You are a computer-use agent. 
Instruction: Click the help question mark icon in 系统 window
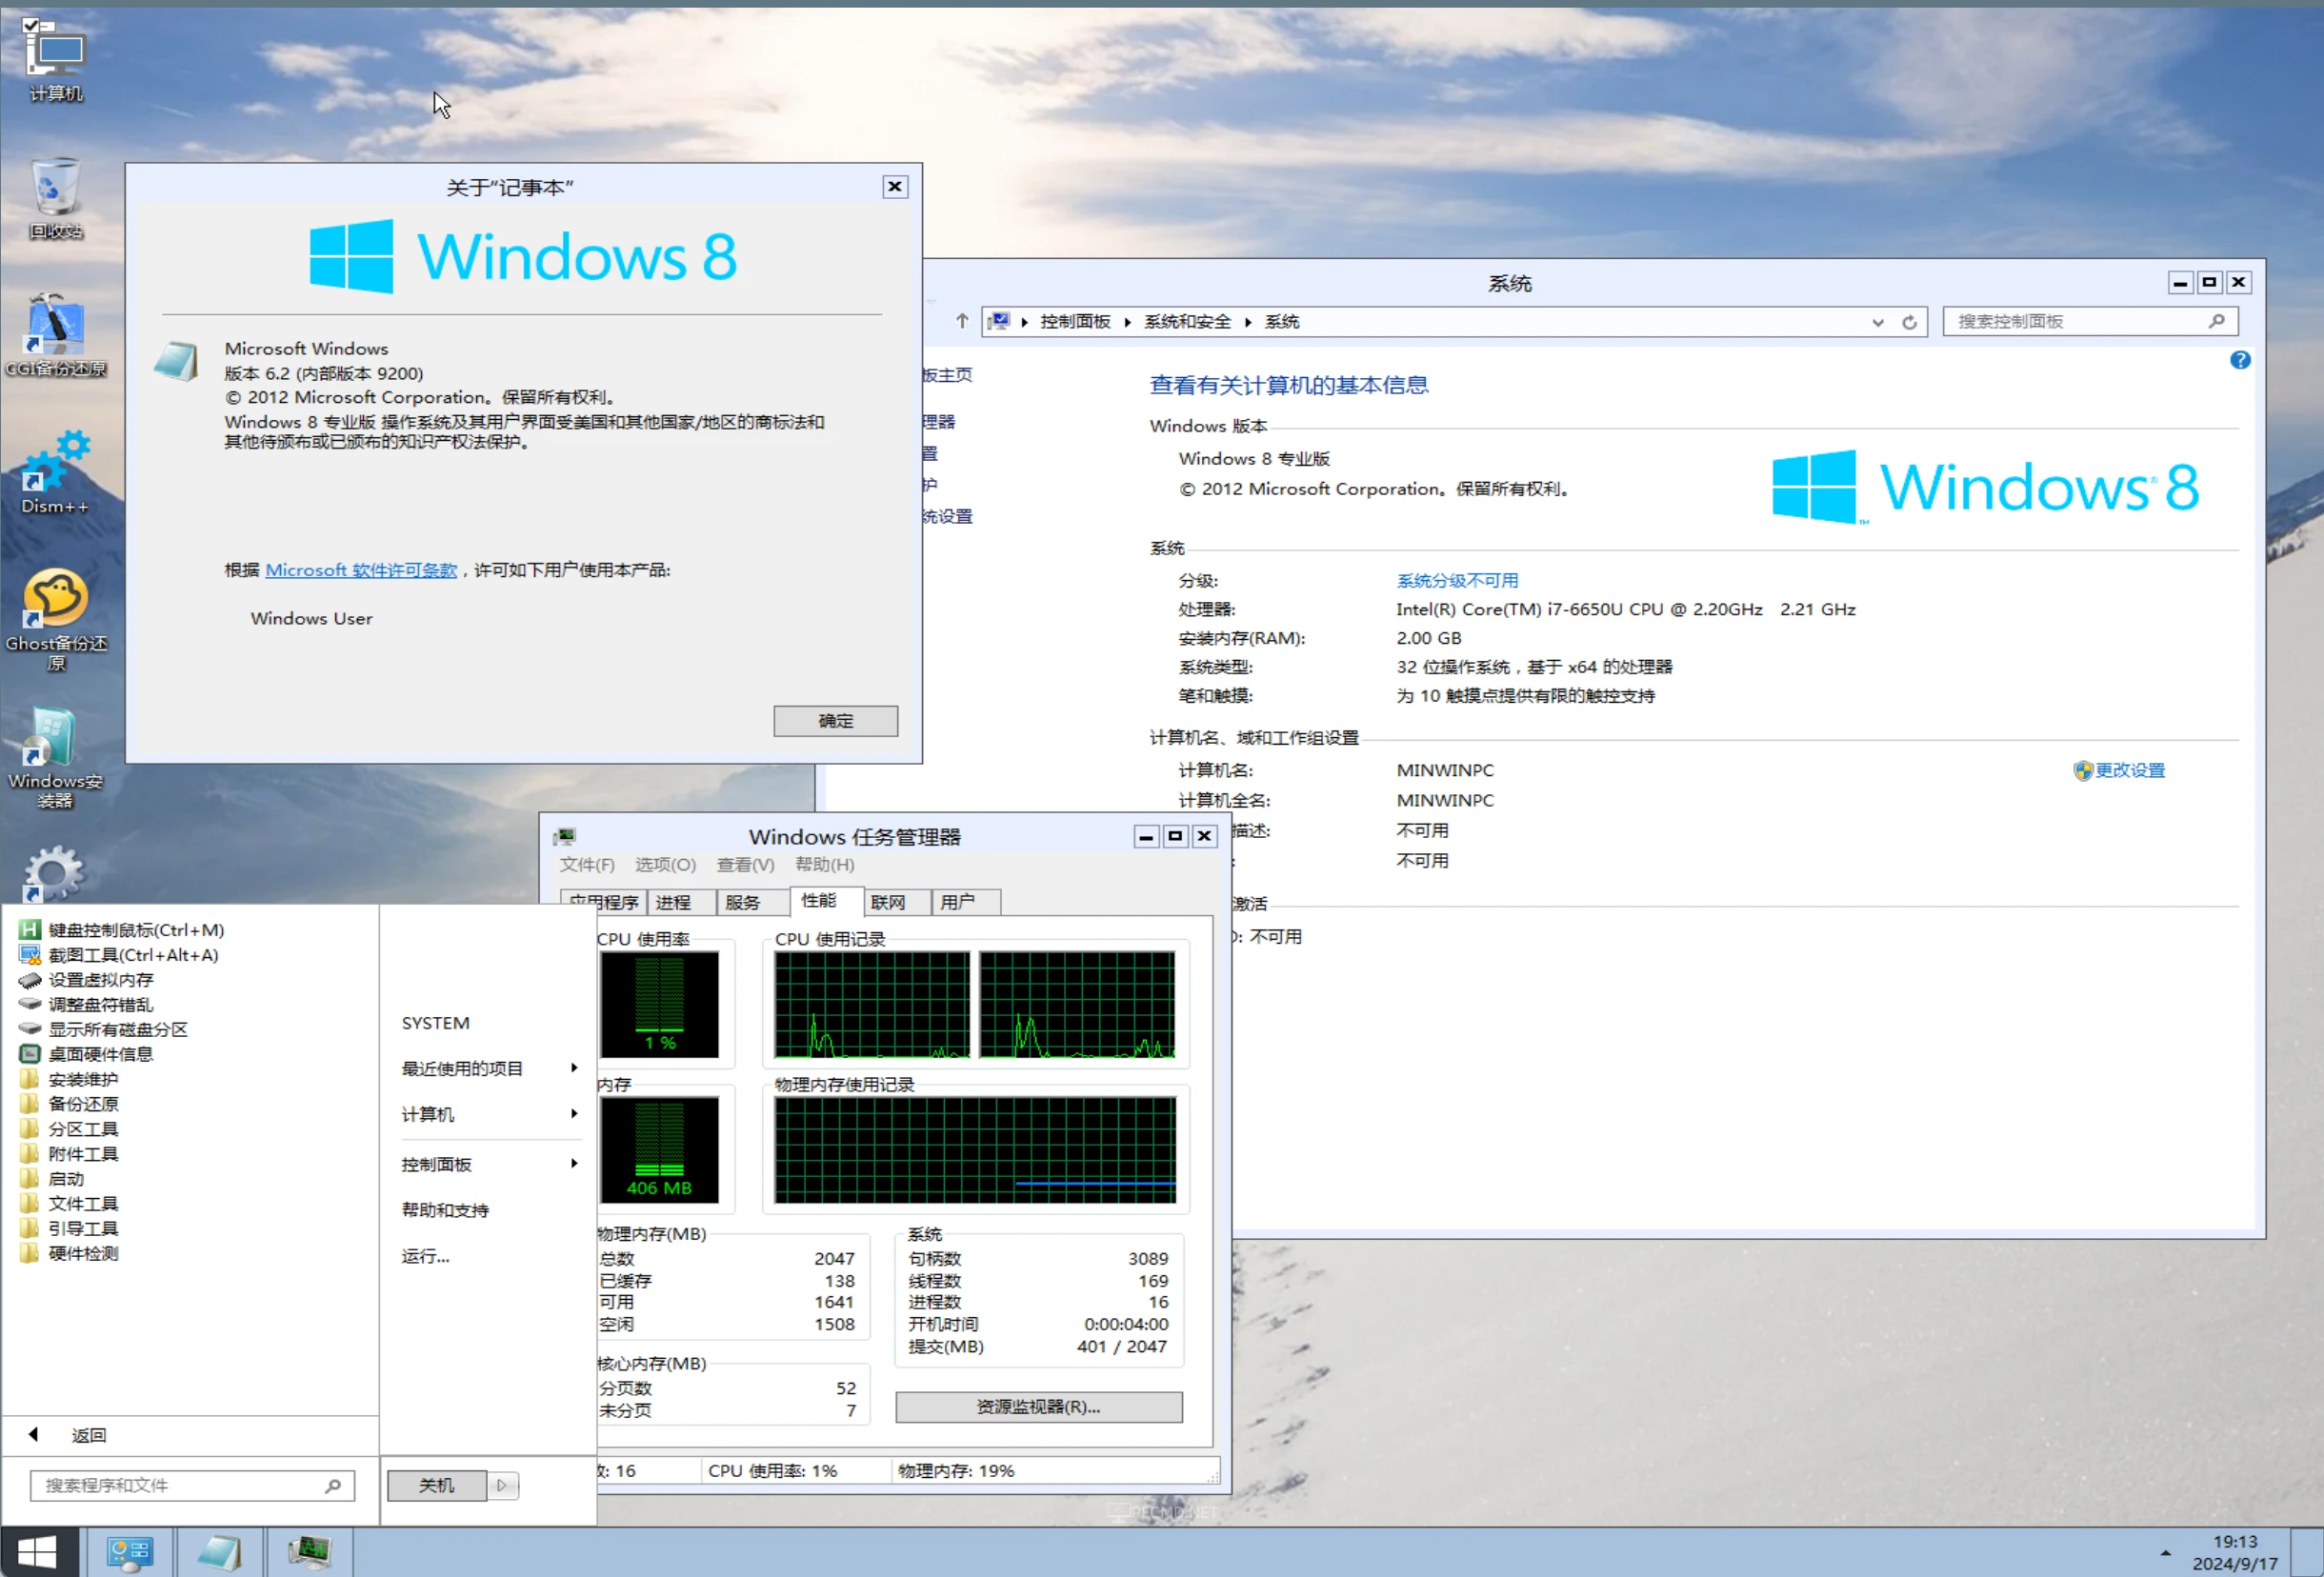point(2240,360)
